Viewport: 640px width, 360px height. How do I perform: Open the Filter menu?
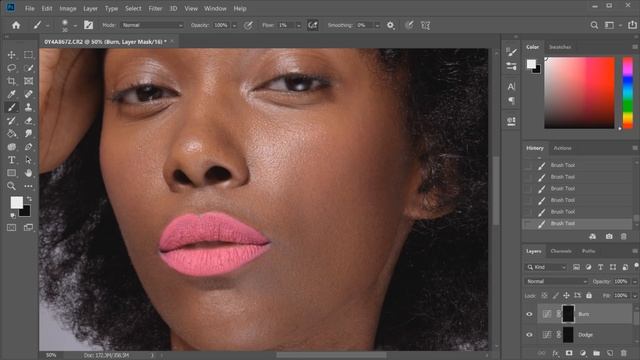pyautogui.click(x=155, y=8)
